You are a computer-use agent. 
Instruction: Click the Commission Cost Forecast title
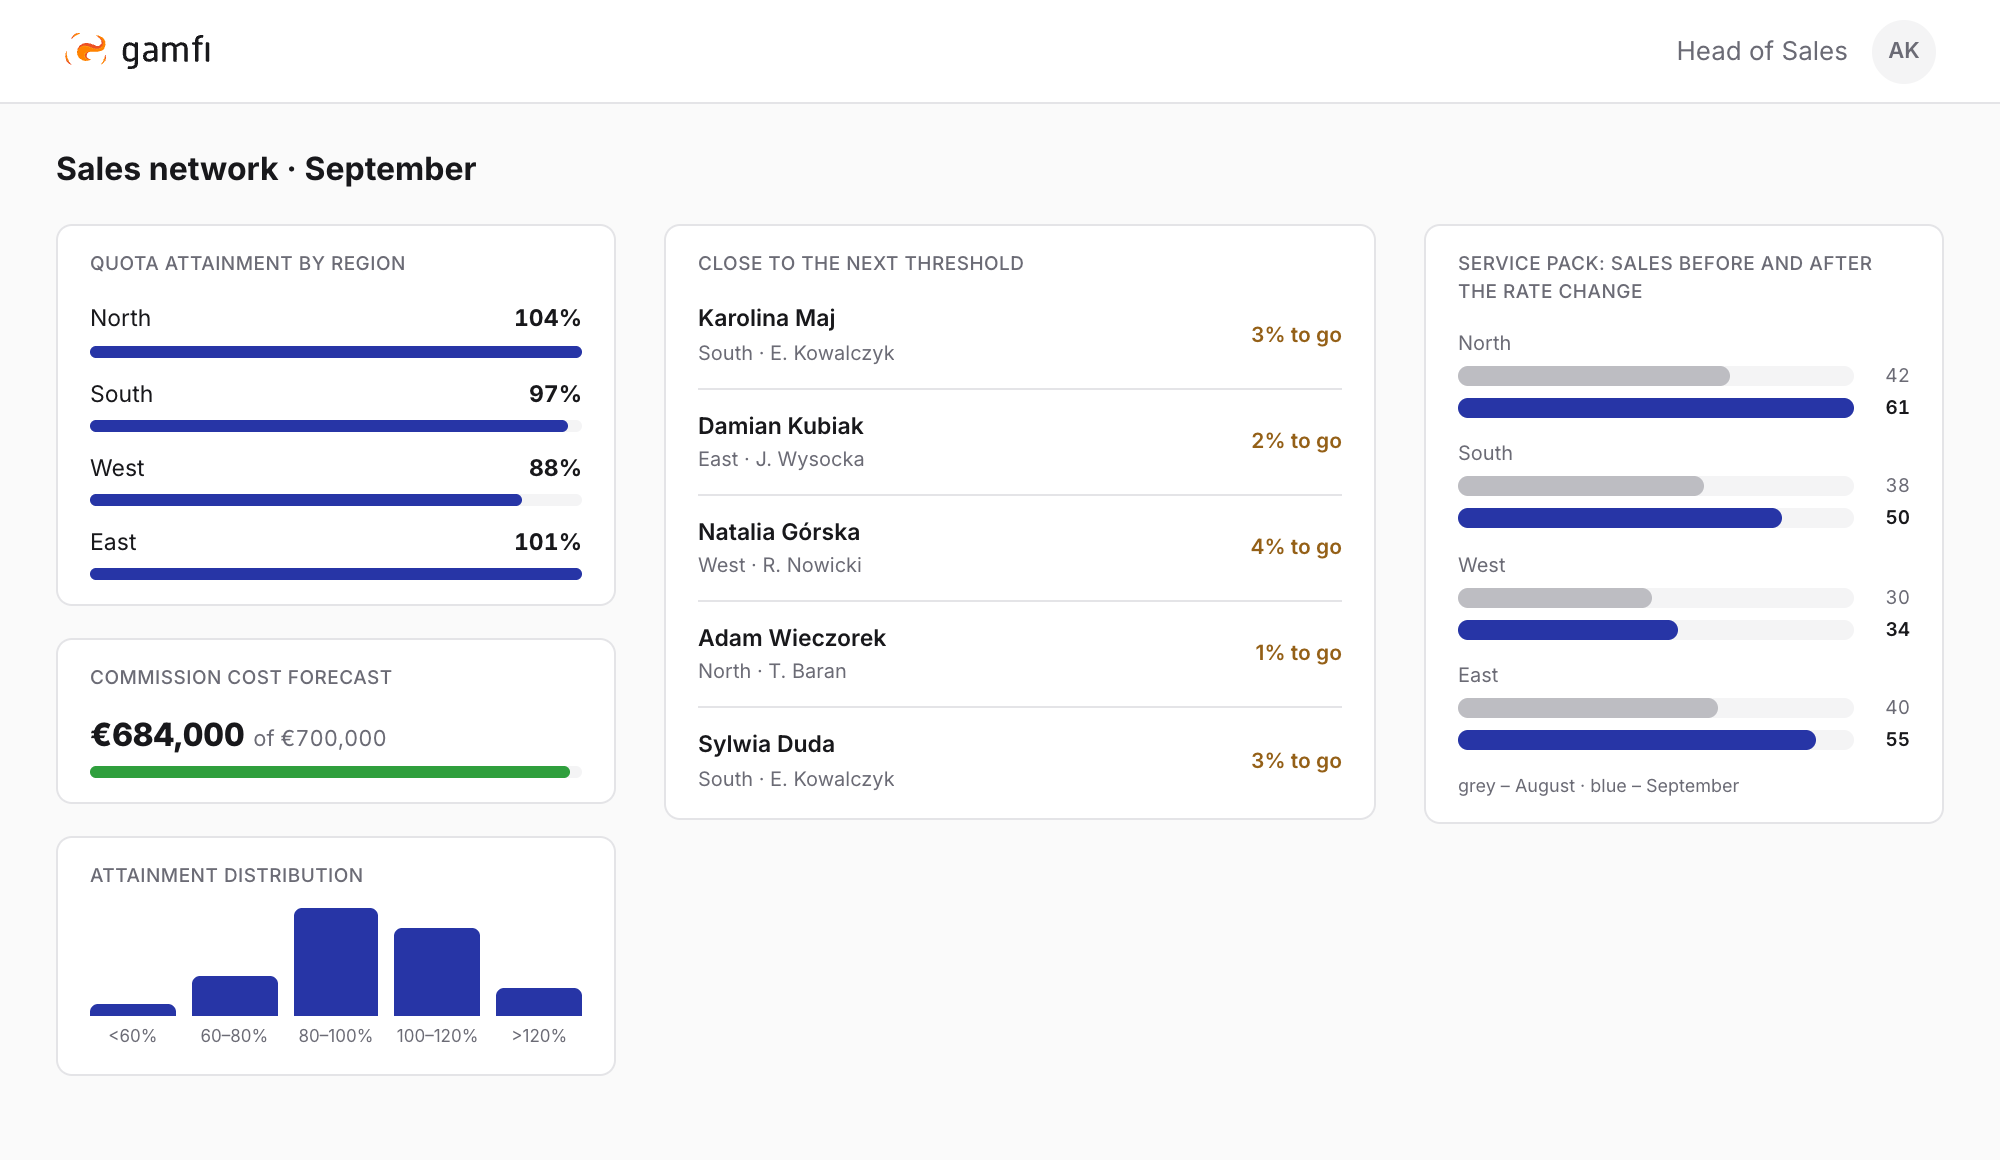[x=241, y=677]
